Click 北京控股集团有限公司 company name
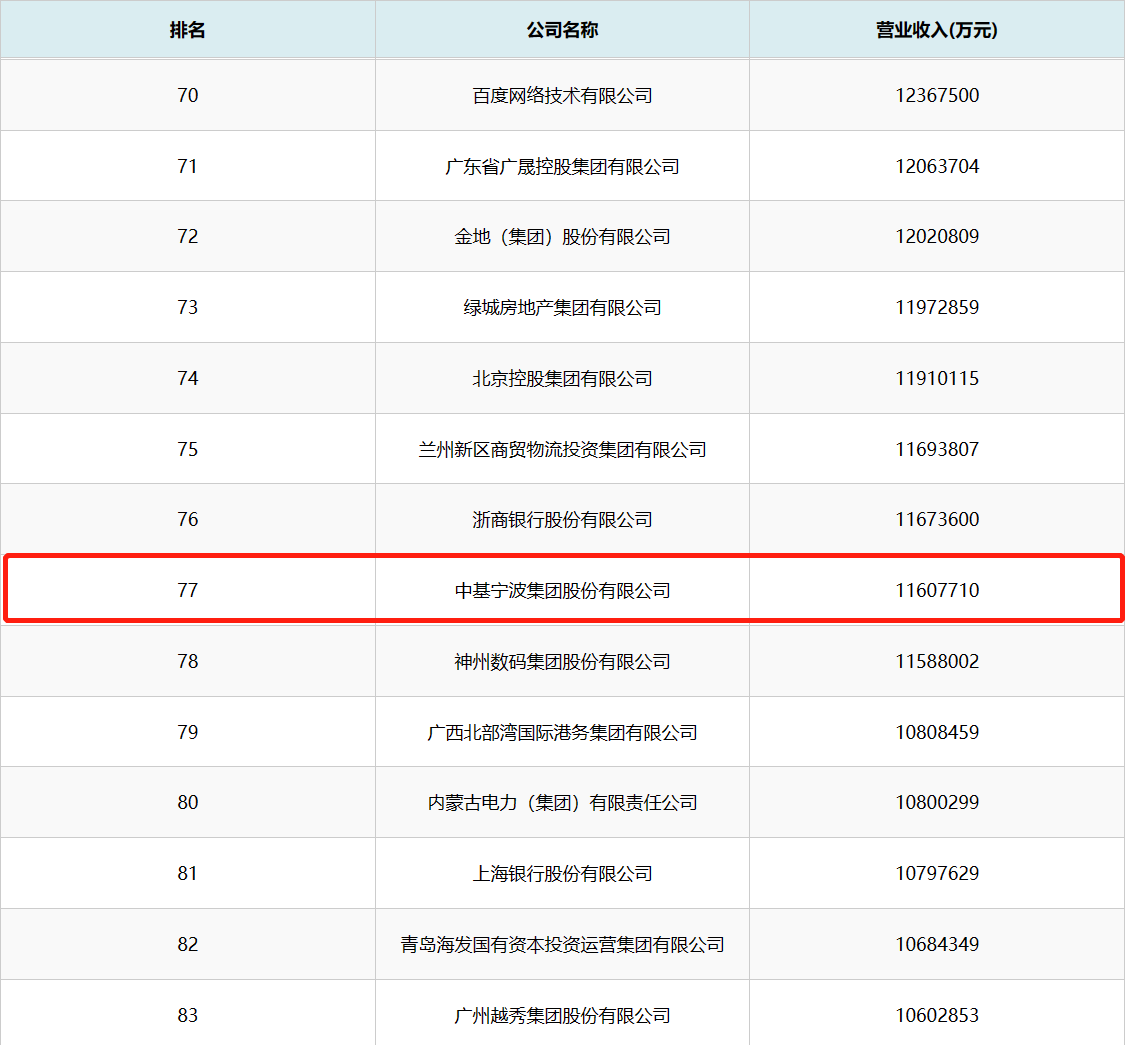Viewport: 1127px width, 1045px height. (562, 379)
